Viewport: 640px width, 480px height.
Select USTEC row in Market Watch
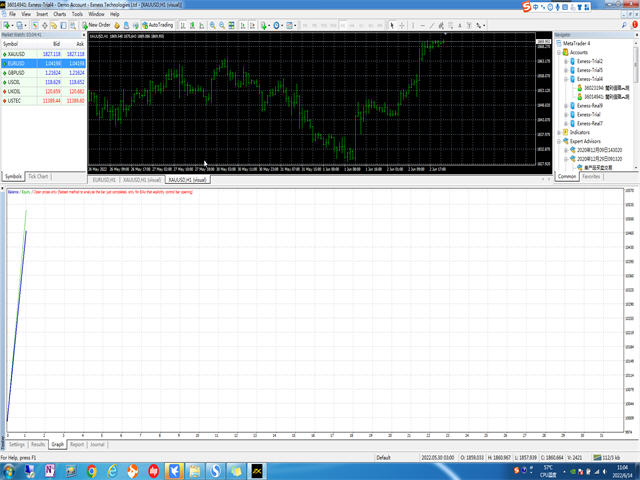tap(43, 101)
